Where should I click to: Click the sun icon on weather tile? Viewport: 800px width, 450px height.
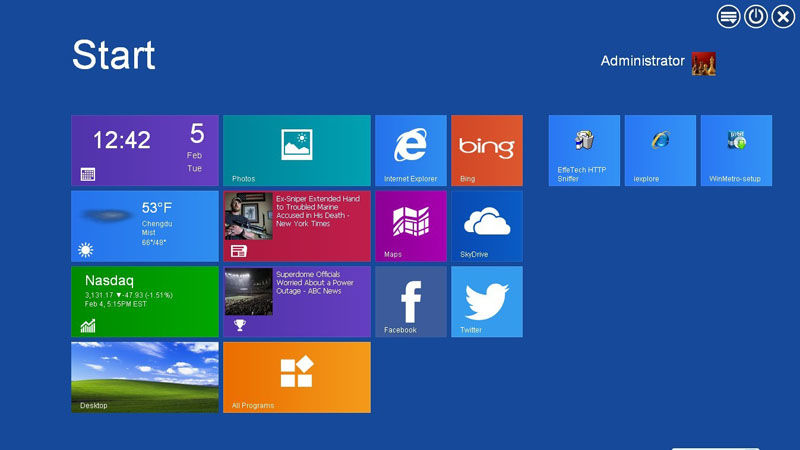(86, 250)
